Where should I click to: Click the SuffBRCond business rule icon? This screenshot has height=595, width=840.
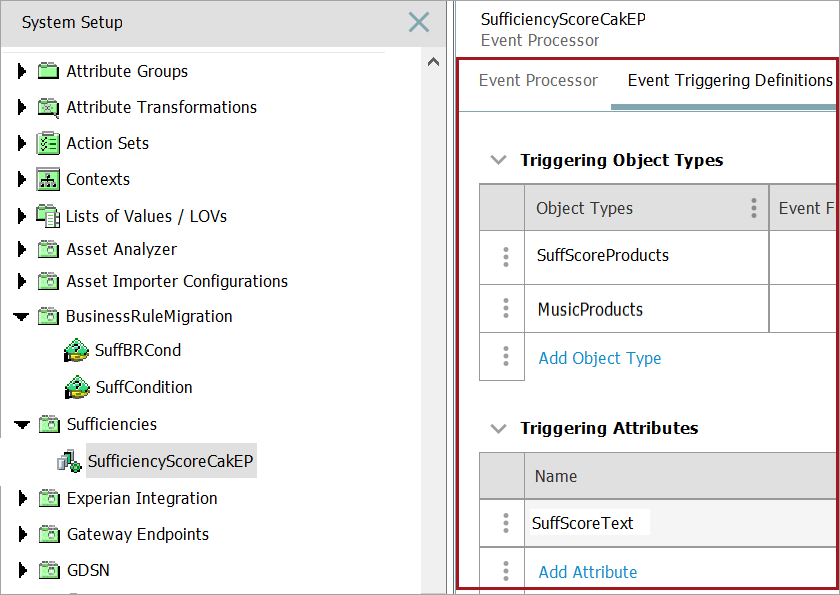click(x=76, y=351)
